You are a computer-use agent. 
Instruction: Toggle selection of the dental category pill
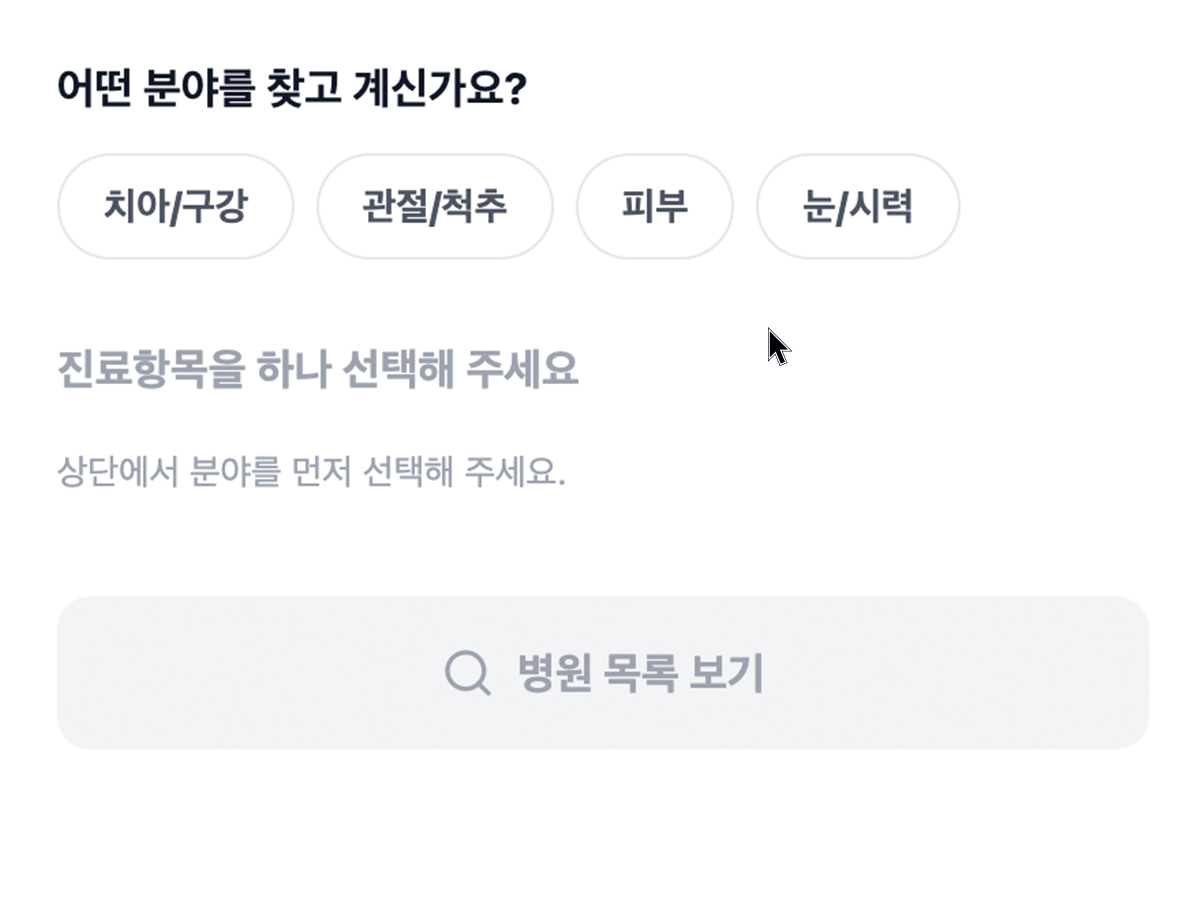[x=175, y=206]
